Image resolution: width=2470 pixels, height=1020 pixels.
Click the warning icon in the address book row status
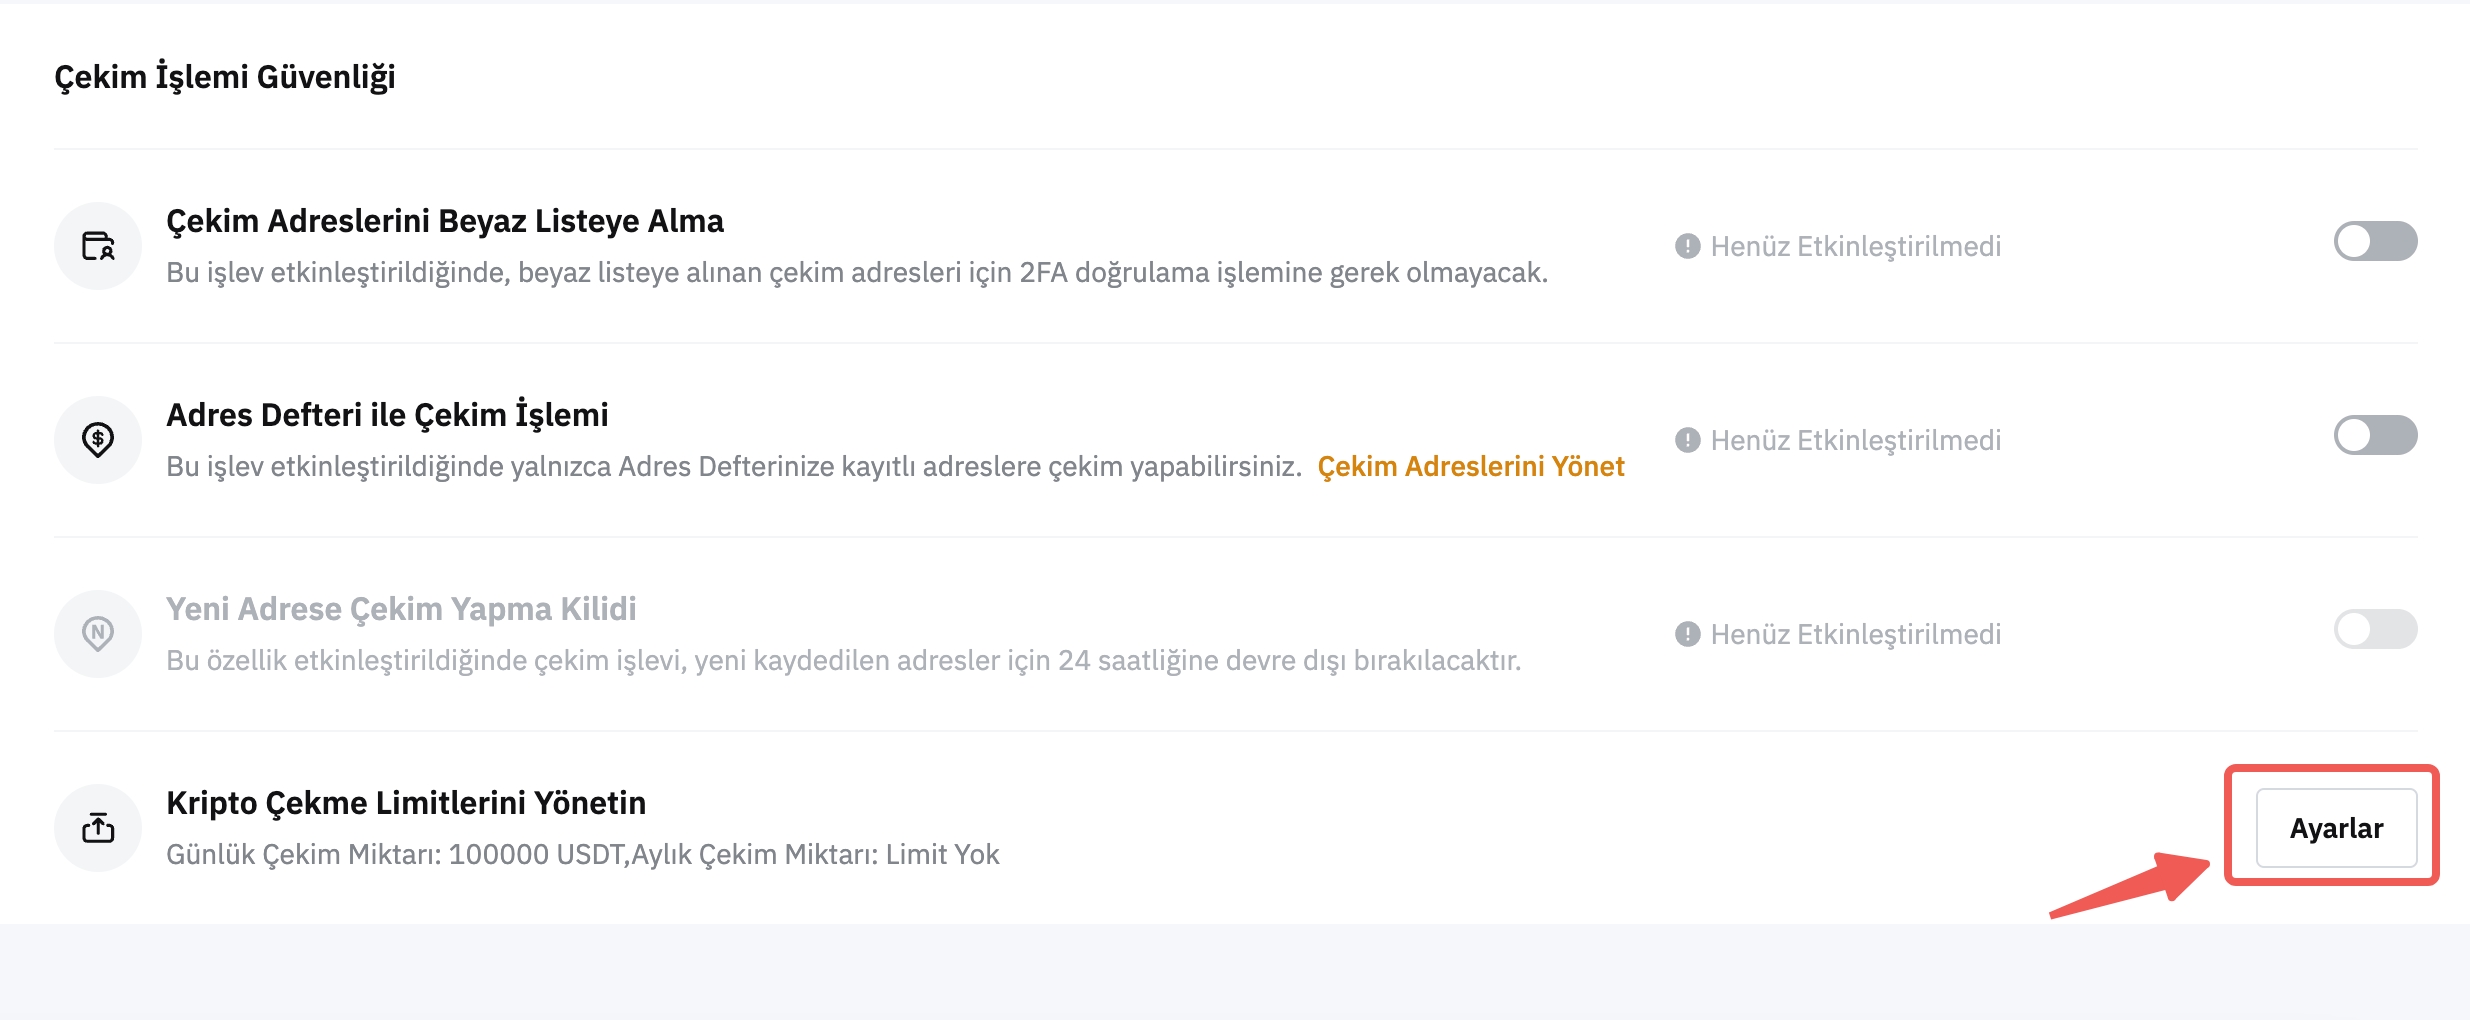[1687, 440]
